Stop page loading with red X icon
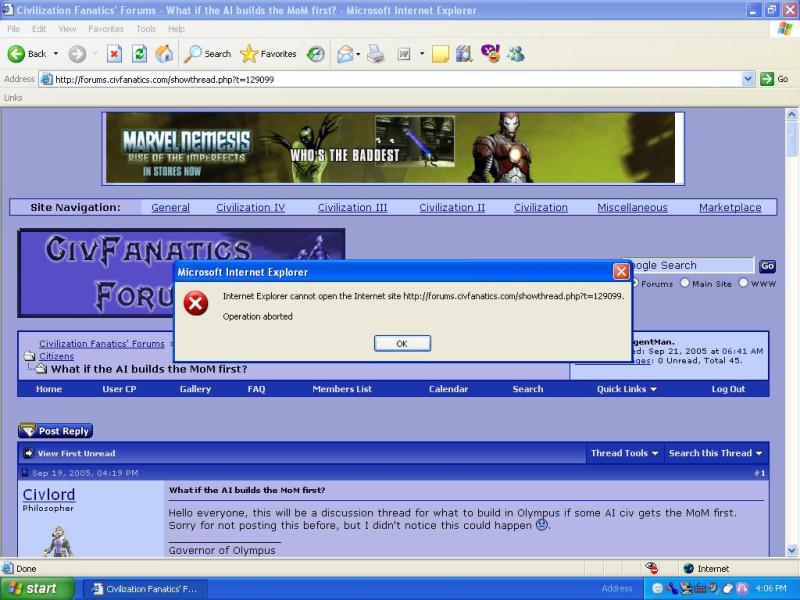This screenshot has width=800, height=600. point(114,54)
